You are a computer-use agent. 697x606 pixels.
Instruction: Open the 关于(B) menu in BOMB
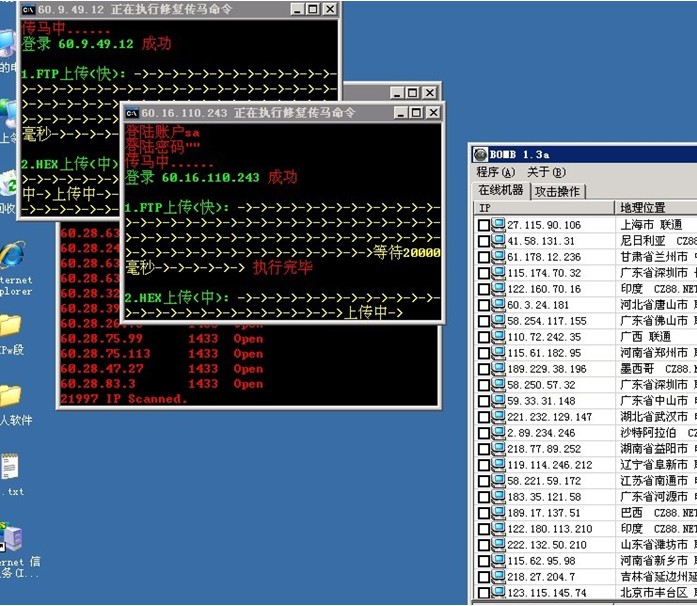coord(546,173)
